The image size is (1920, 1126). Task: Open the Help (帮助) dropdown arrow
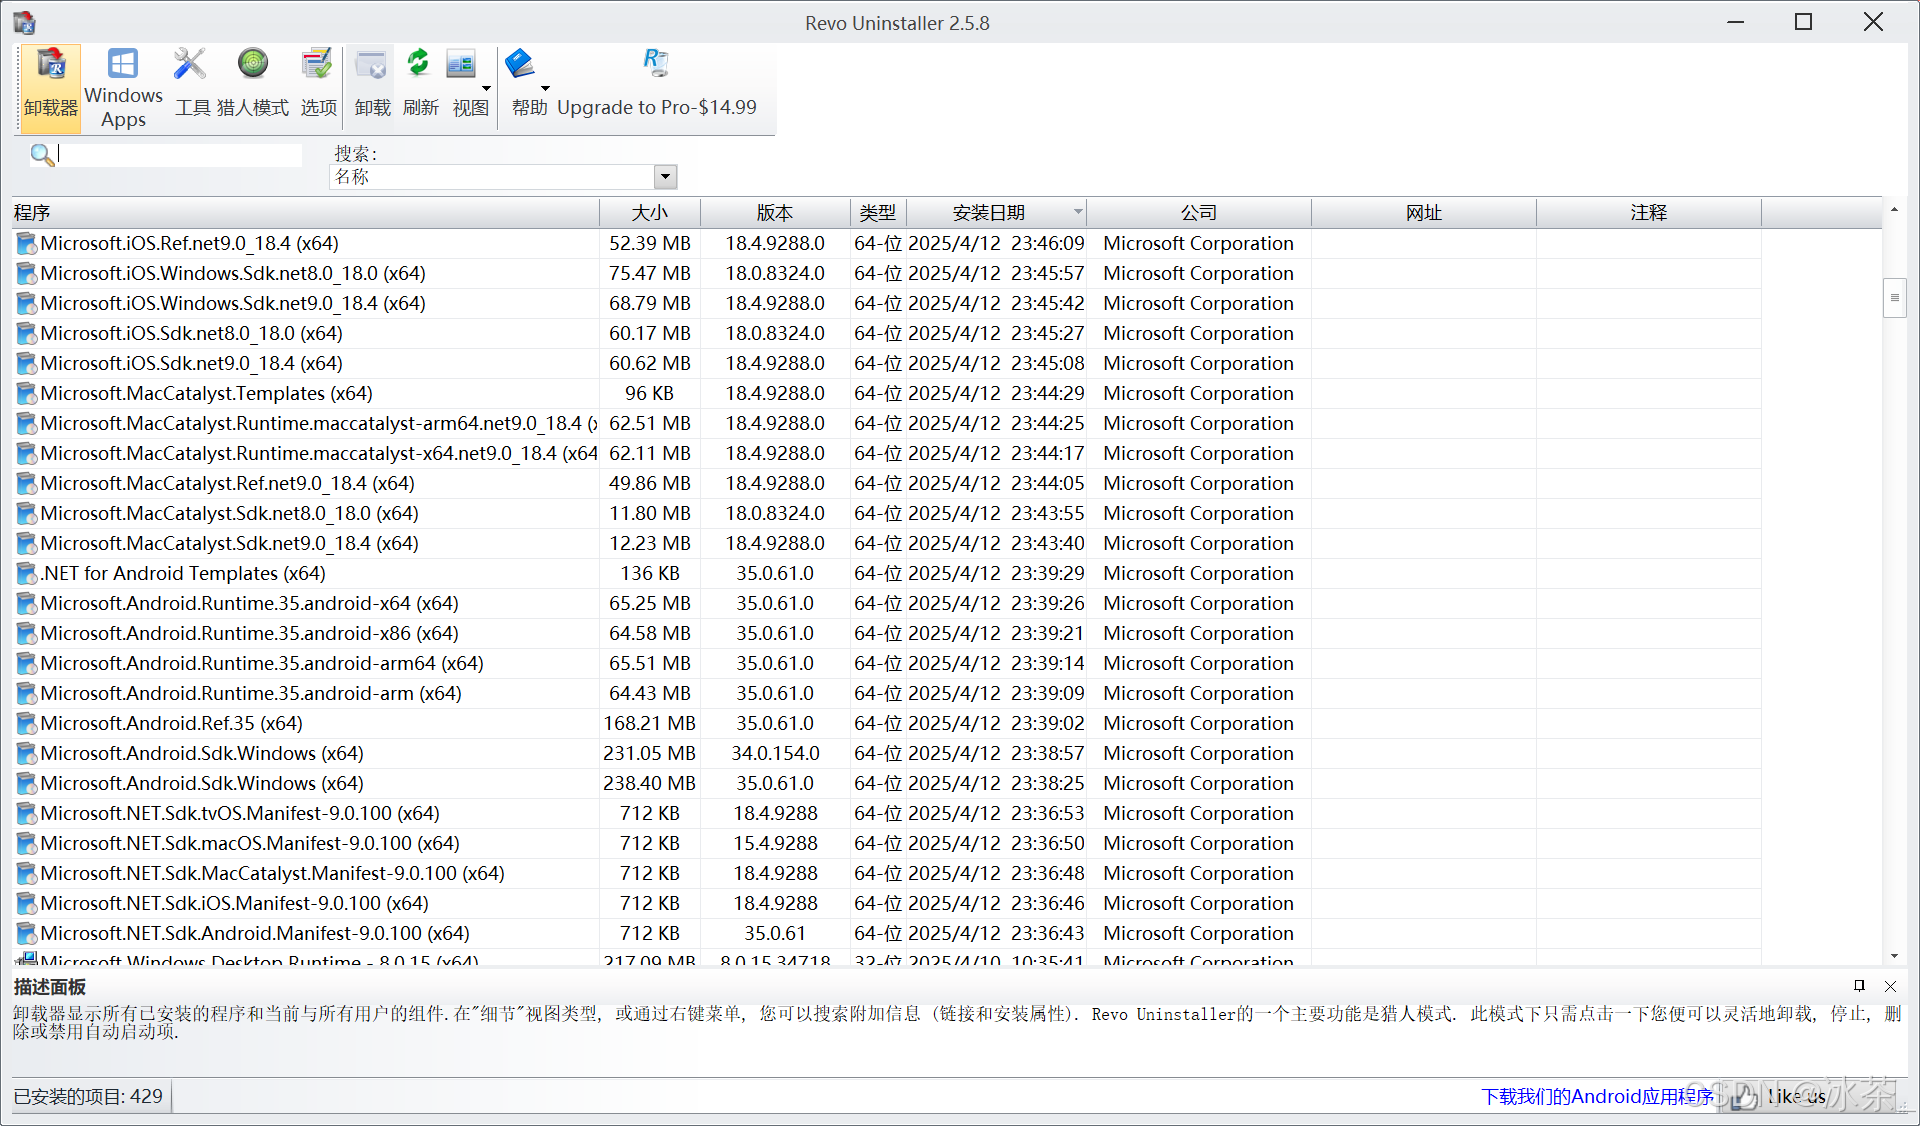click(546, 88)
